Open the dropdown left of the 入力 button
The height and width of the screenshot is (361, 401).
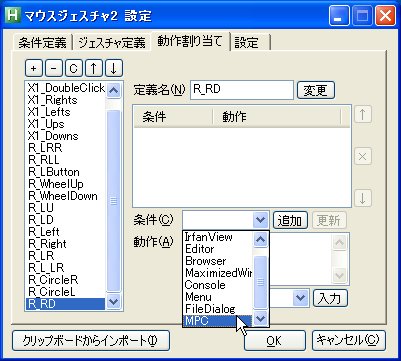301,298
